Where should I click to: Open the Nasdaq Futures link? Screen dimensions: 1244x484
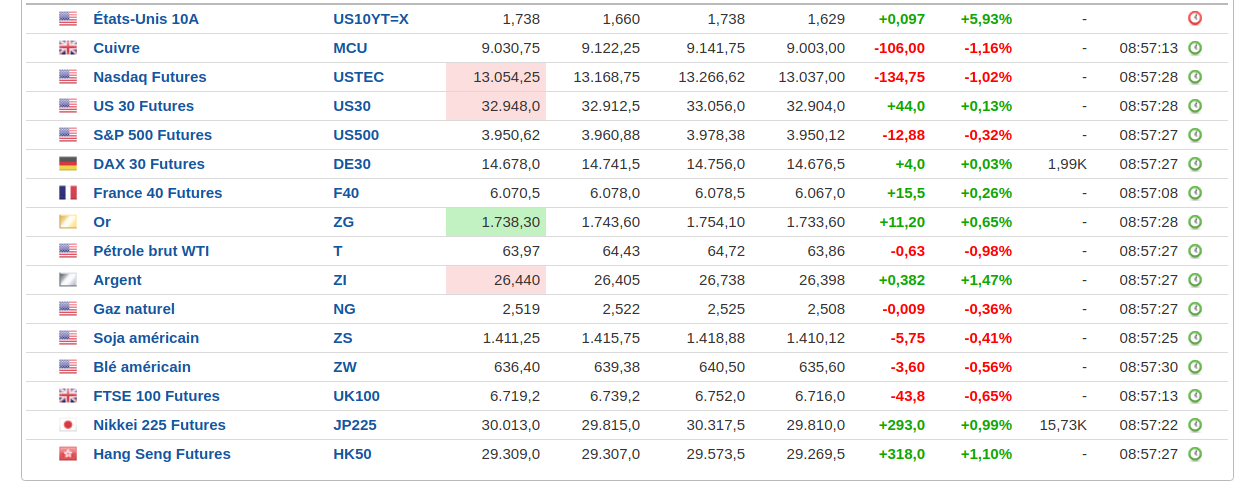coord(150,77)
